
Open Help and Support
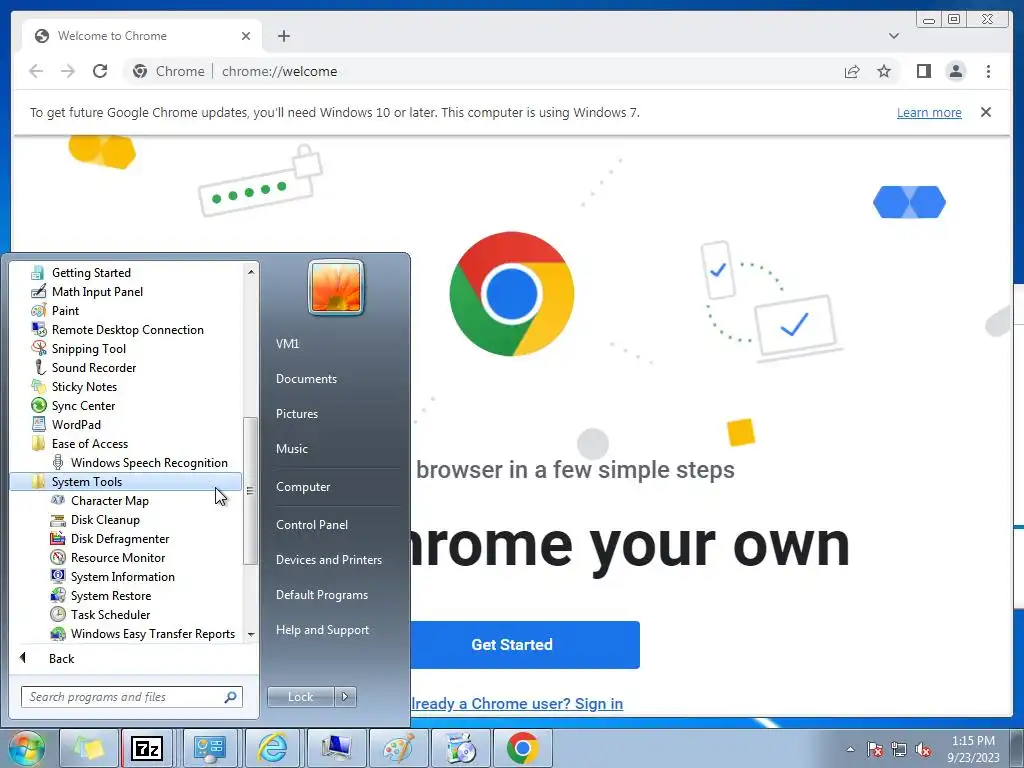[322, 630]
